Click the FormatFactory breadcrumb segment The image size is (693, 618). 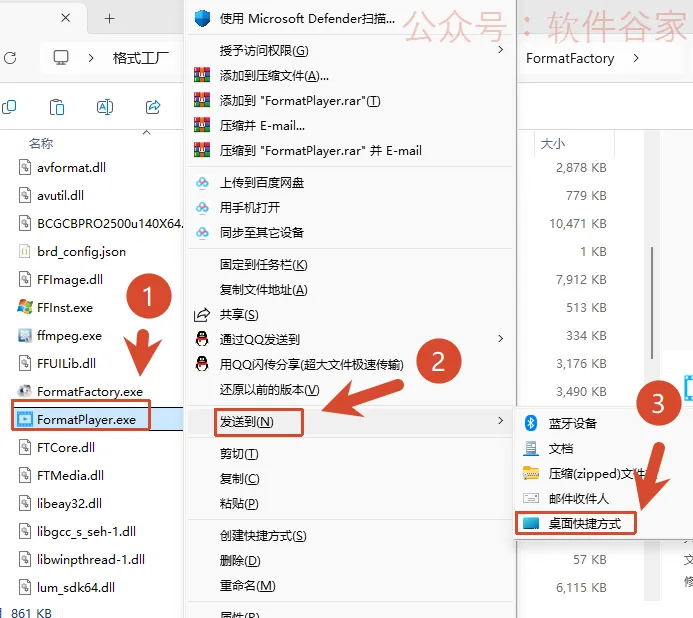pyautogui.click(x=570, y=58)
